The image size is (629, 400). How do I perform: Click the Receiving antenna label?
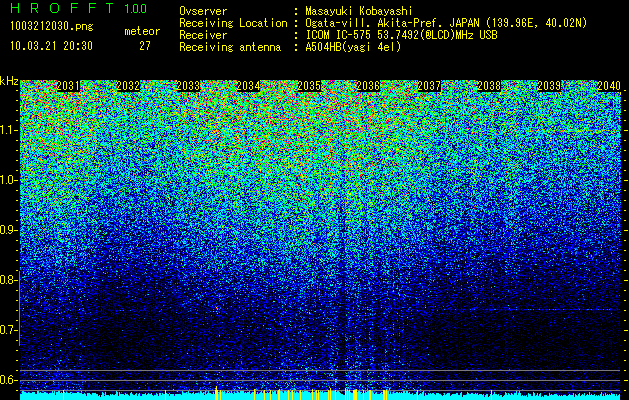point(230,47)
